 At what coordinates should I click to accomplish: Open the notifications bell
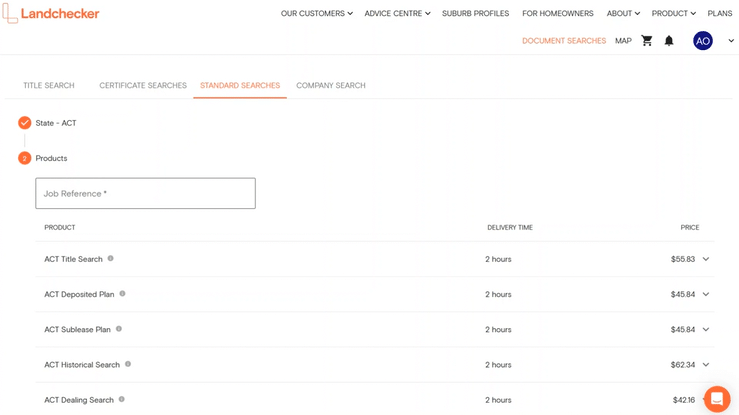(669, 41)
